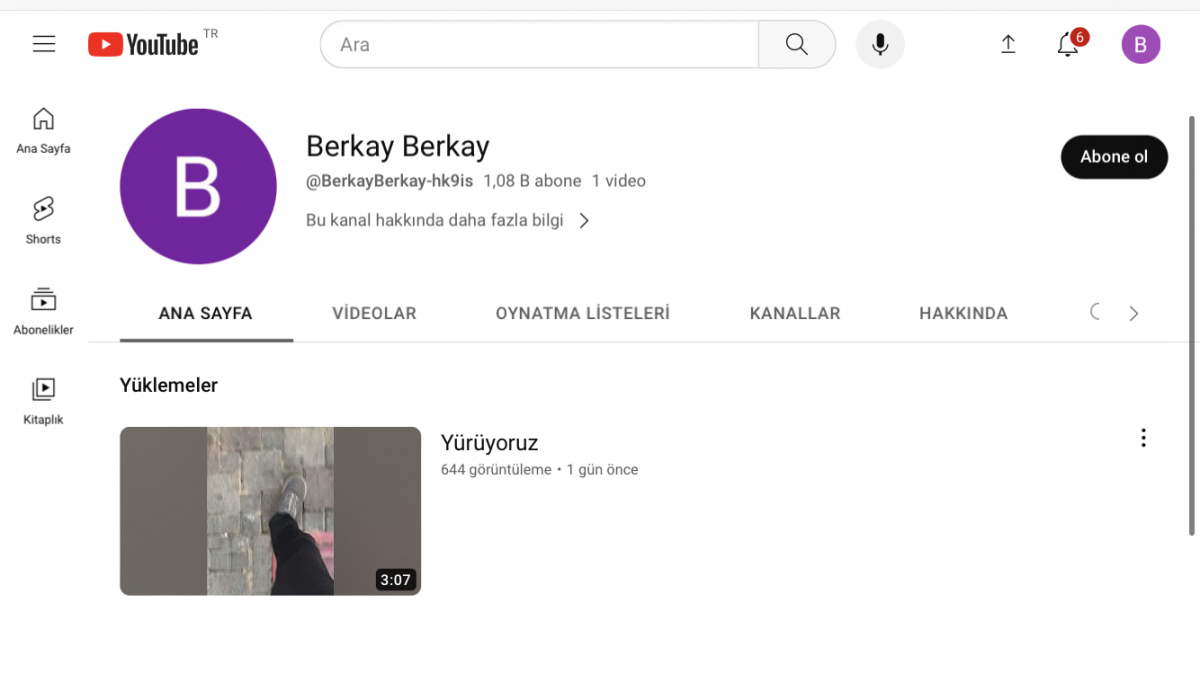The width and height of the screenshot is (1200, 674).
Task: Click the '1 gün önce' upload date
Action: 602,469
